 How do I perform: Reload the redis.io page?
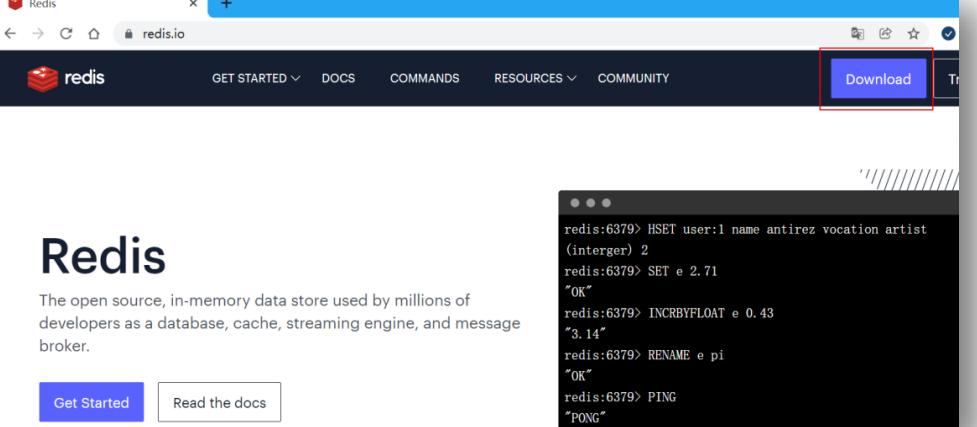click(x=66, y=34)
